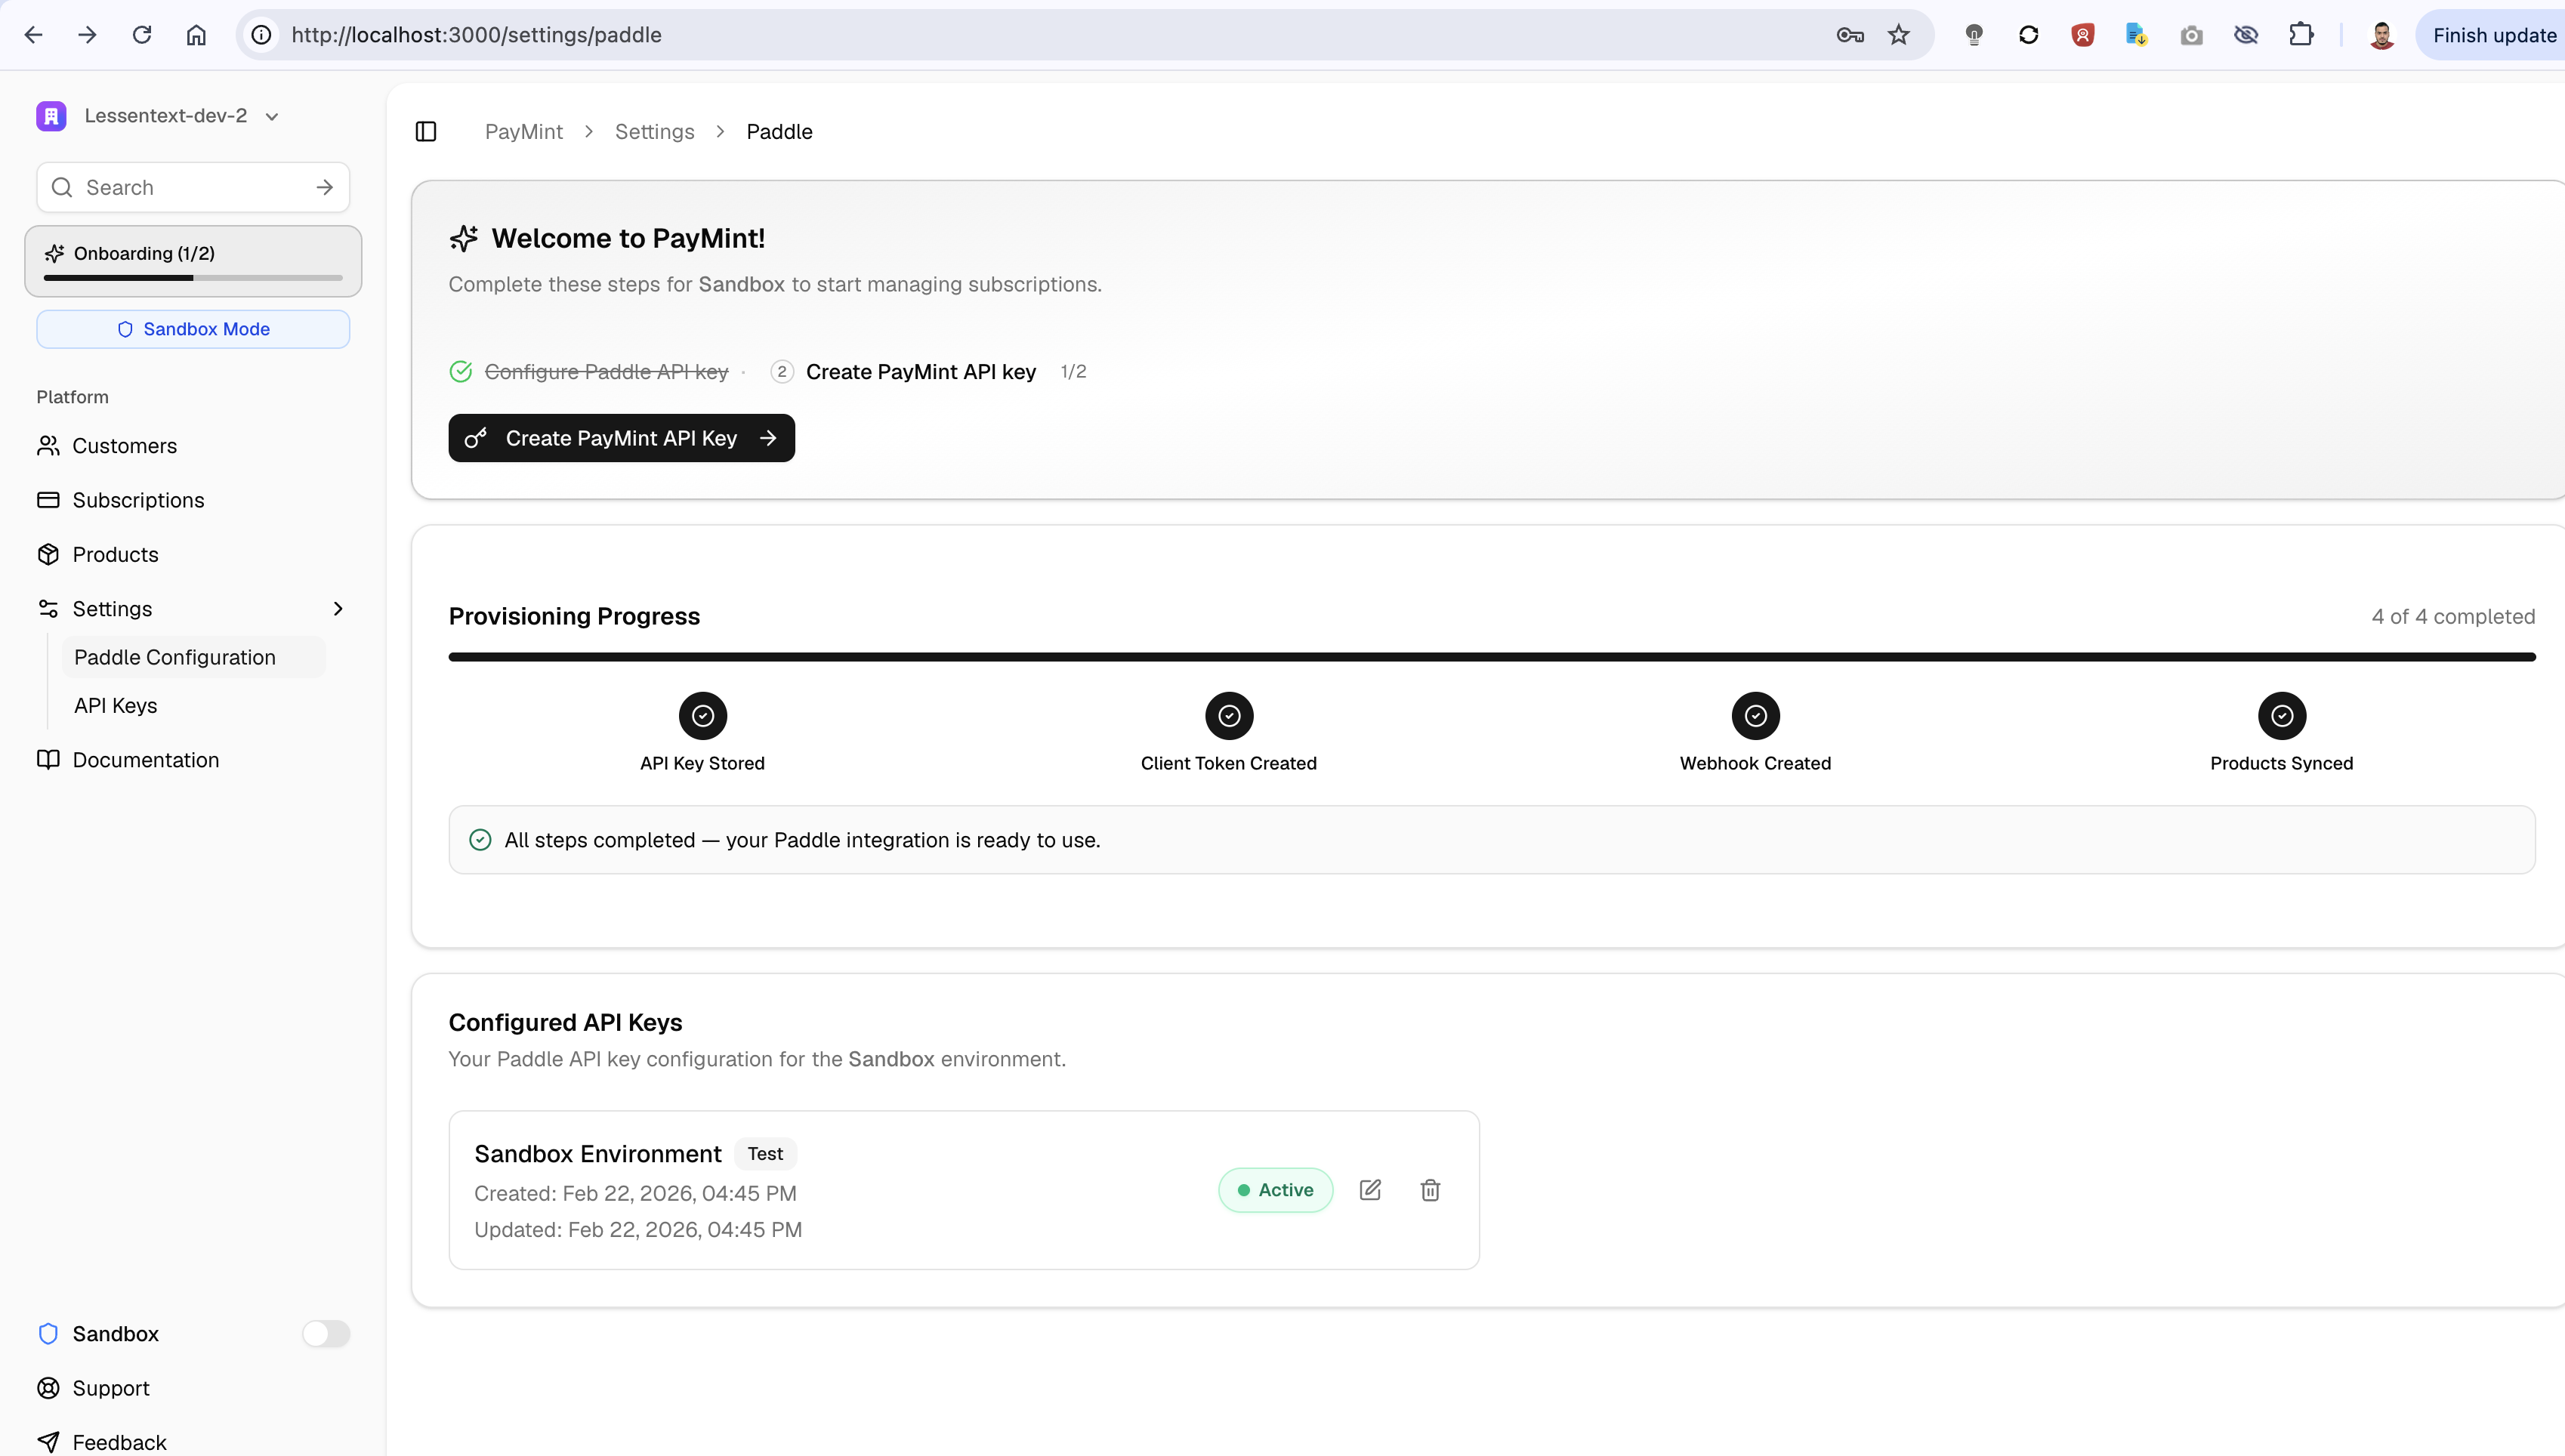Open Products from the sidebar
2565x1456 pixels.
115,554
